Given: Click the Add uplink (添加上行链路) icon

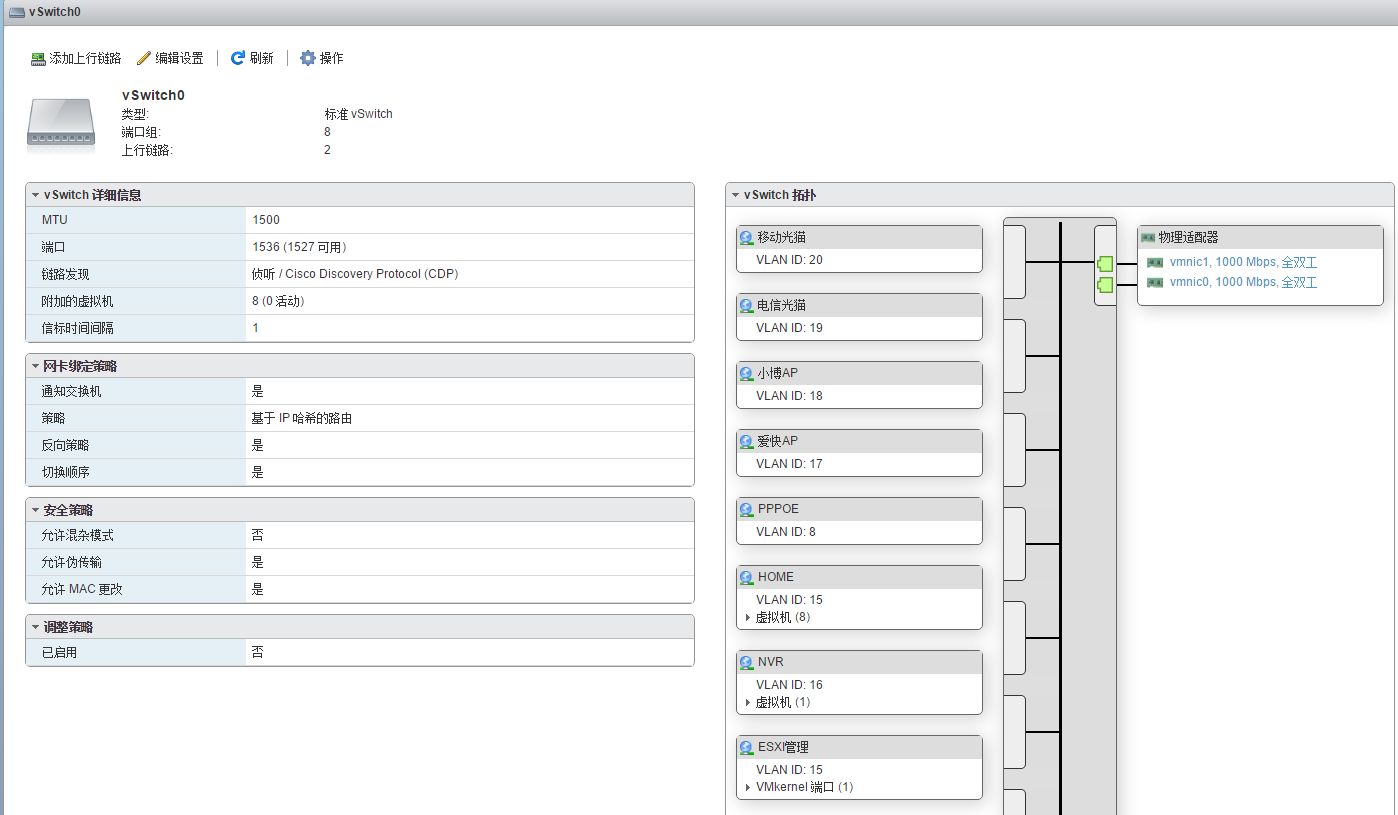Looking at the screenshot, I should coord(39,59).
